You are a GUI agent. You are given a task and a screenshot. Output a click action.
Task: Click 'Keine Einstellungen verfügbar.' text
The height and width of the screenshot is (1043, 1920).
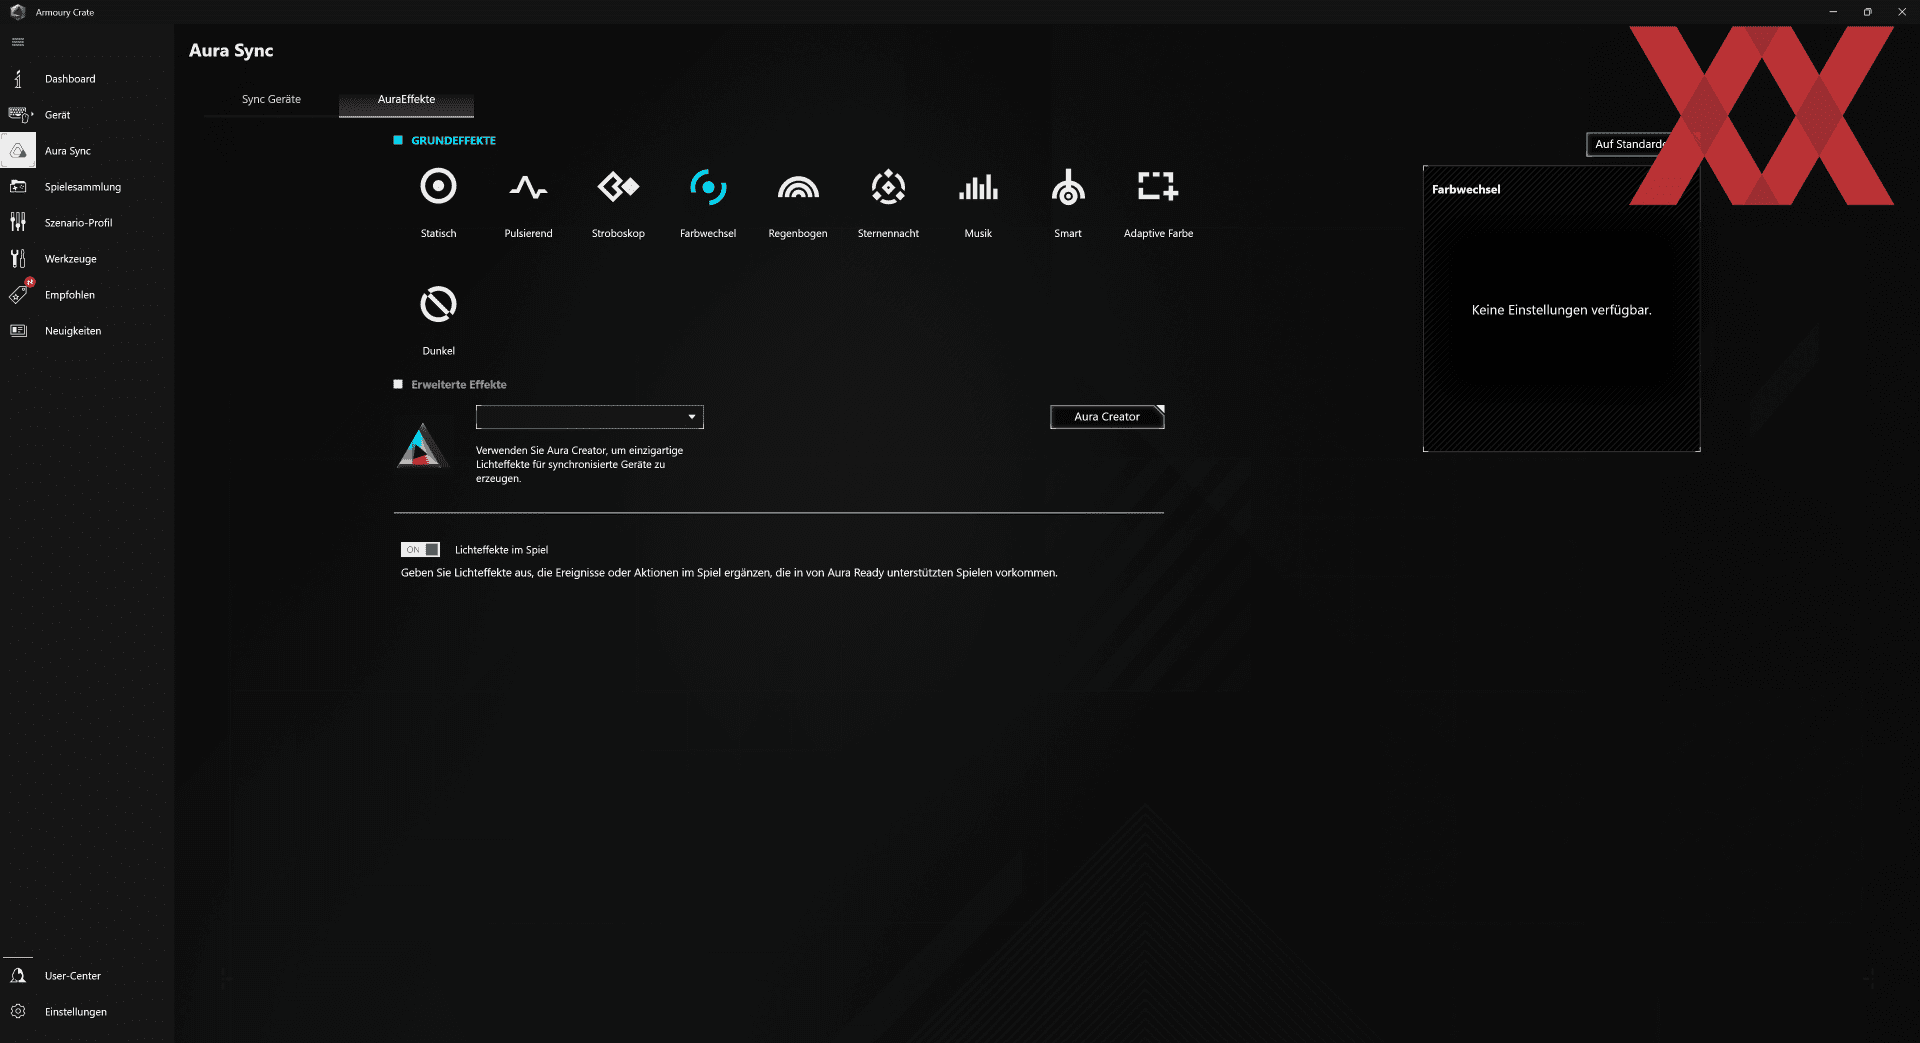pos(1561,311)
